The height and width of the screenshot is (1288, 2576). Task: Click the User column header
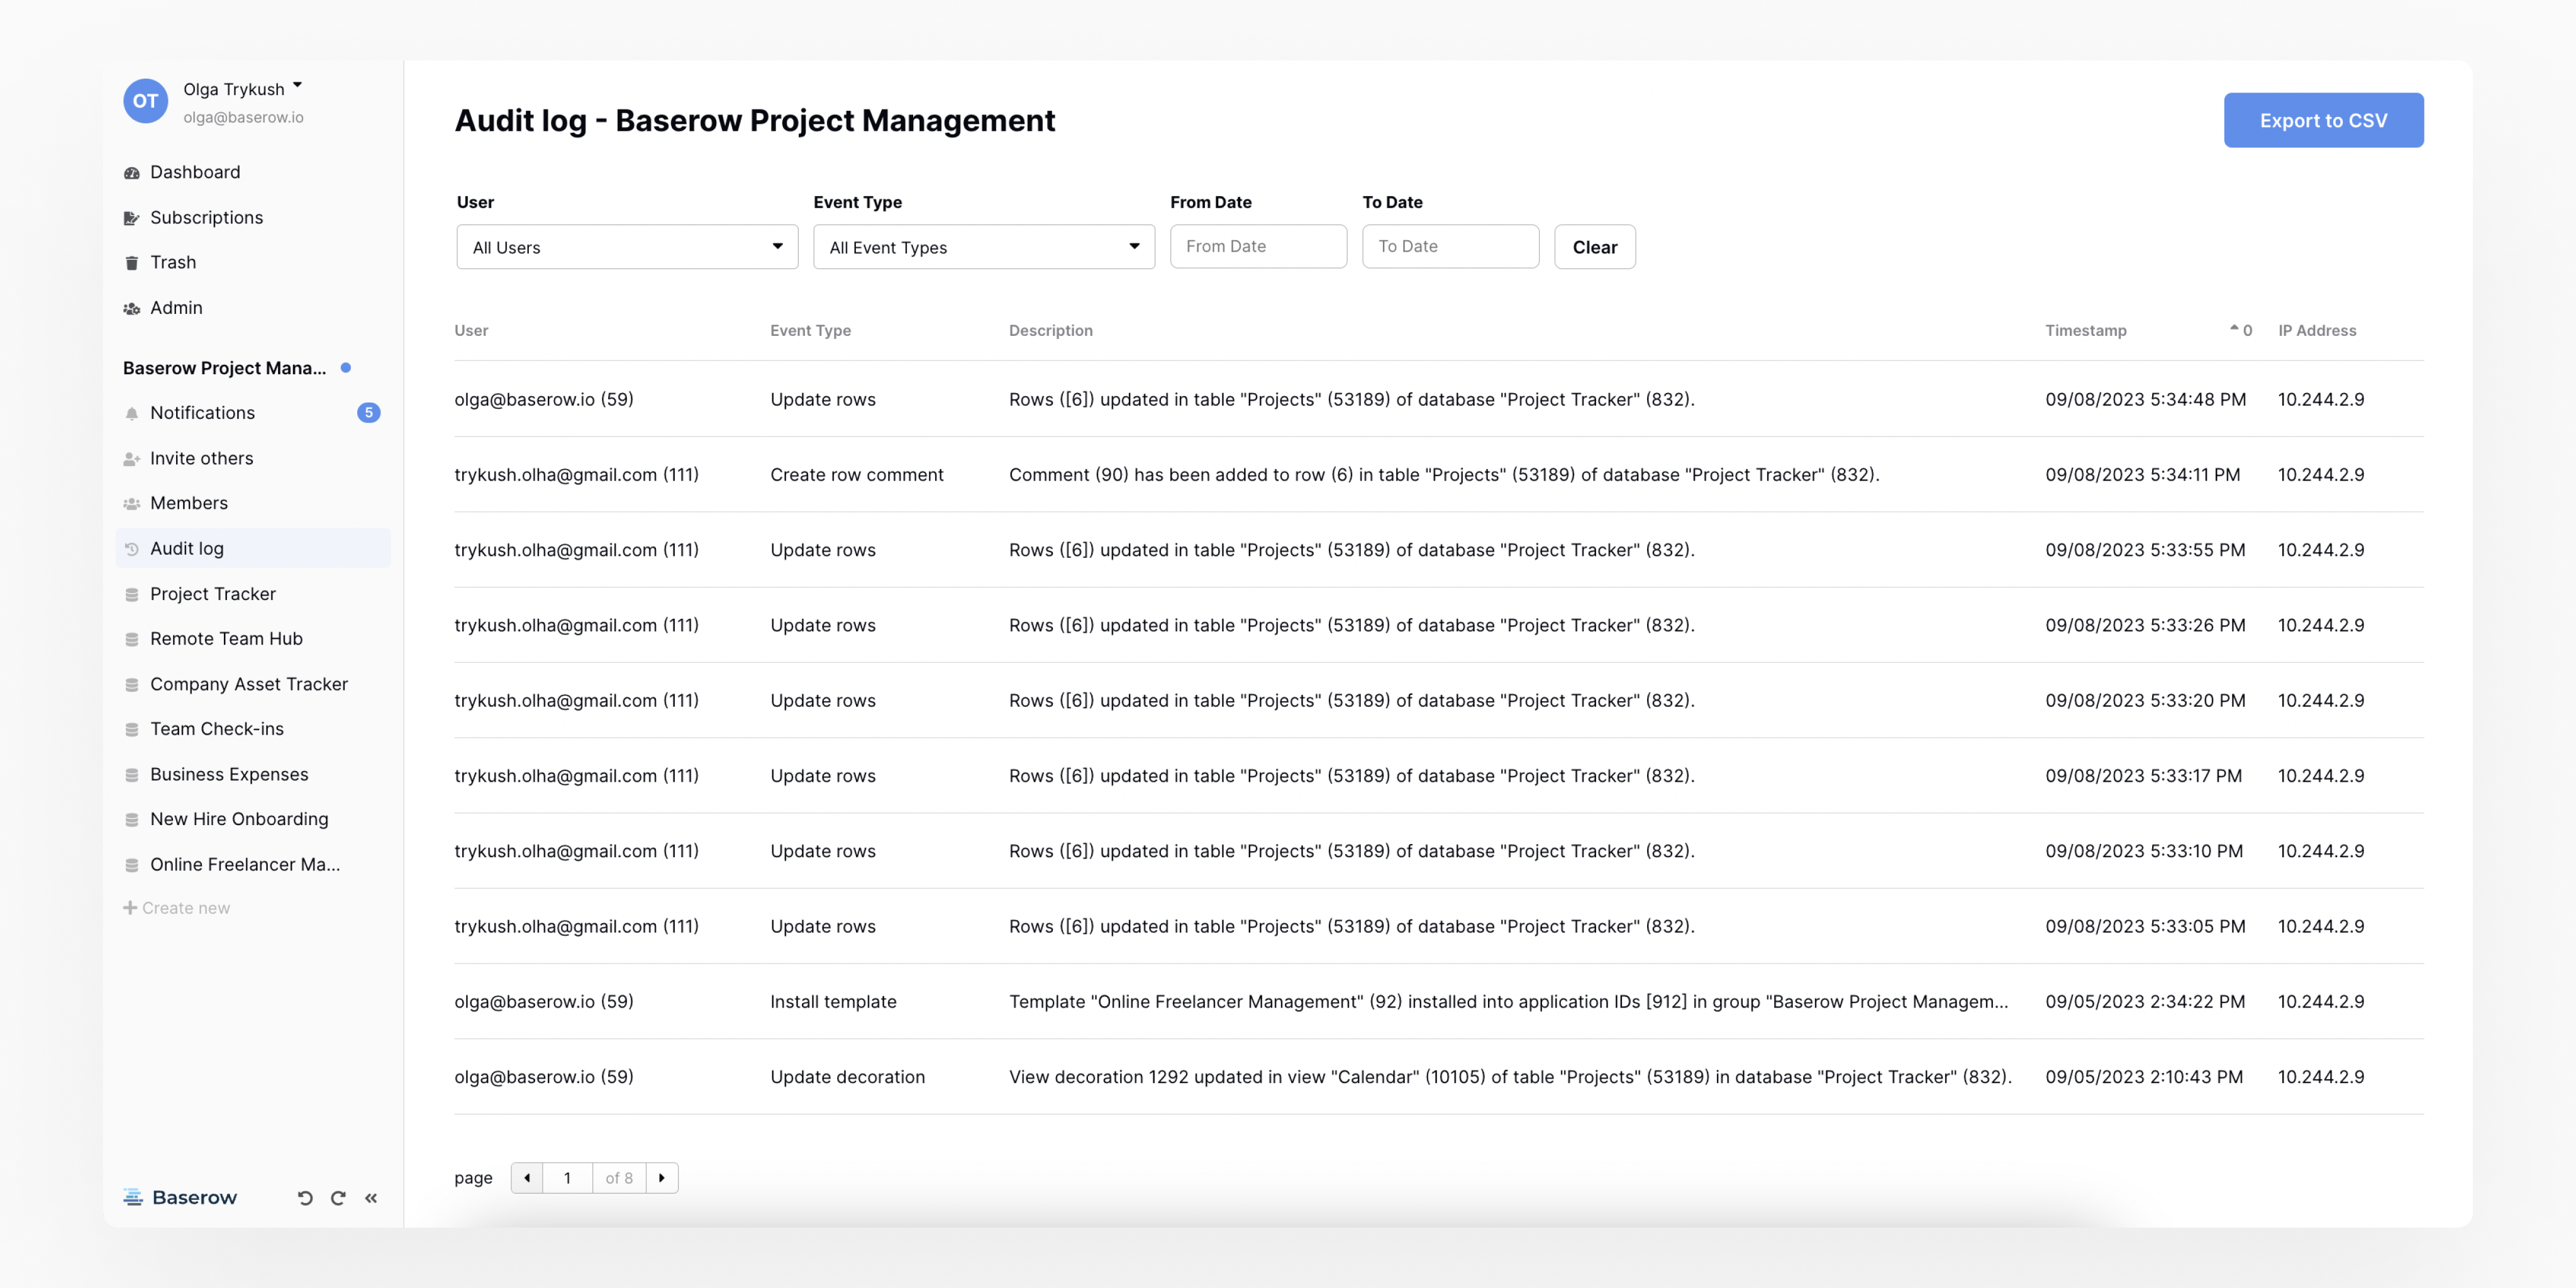point(471,330)
